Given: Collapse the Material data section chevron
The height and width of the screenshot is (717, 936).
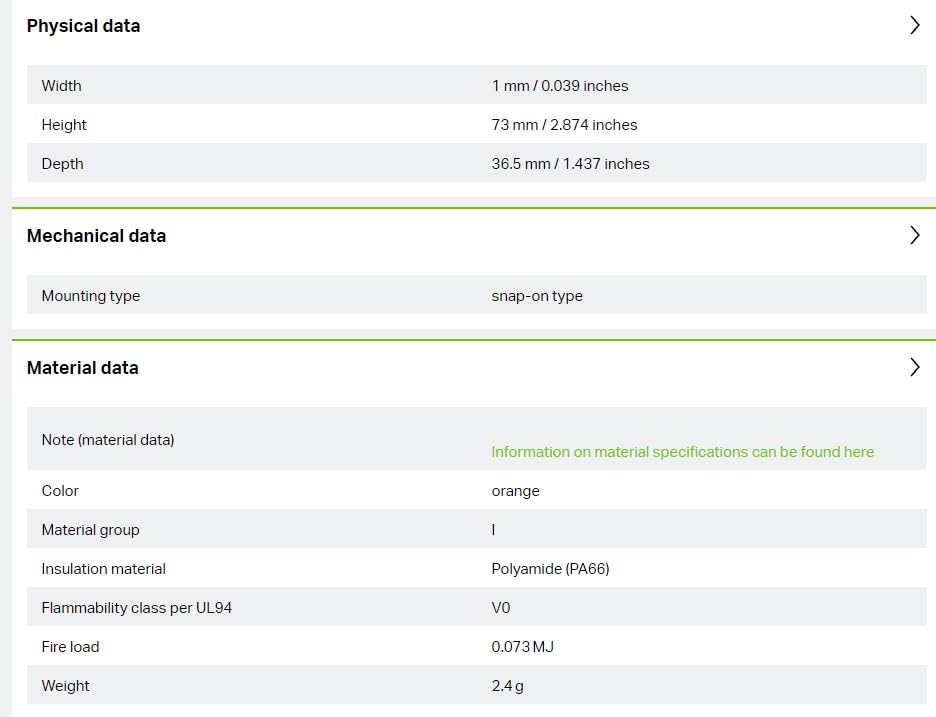Looking at the screenshot, I should [x=914, y=368].
